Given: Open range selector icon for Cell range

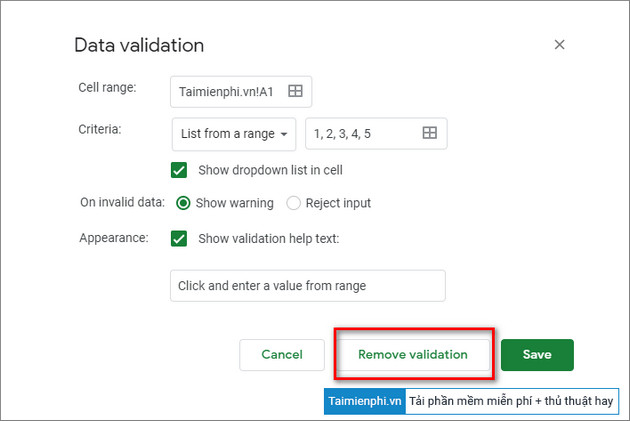Looking at the screenshot, I should point(295,91).
